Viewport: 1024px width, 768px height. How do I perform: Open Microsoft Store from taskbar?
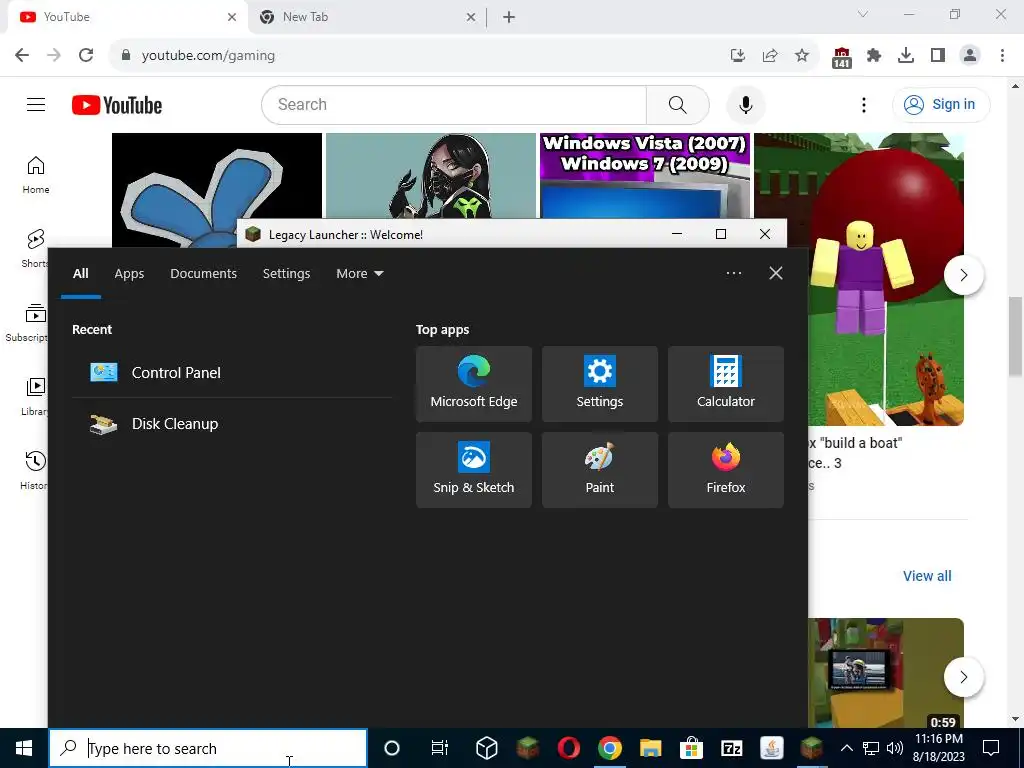(691, 748)
